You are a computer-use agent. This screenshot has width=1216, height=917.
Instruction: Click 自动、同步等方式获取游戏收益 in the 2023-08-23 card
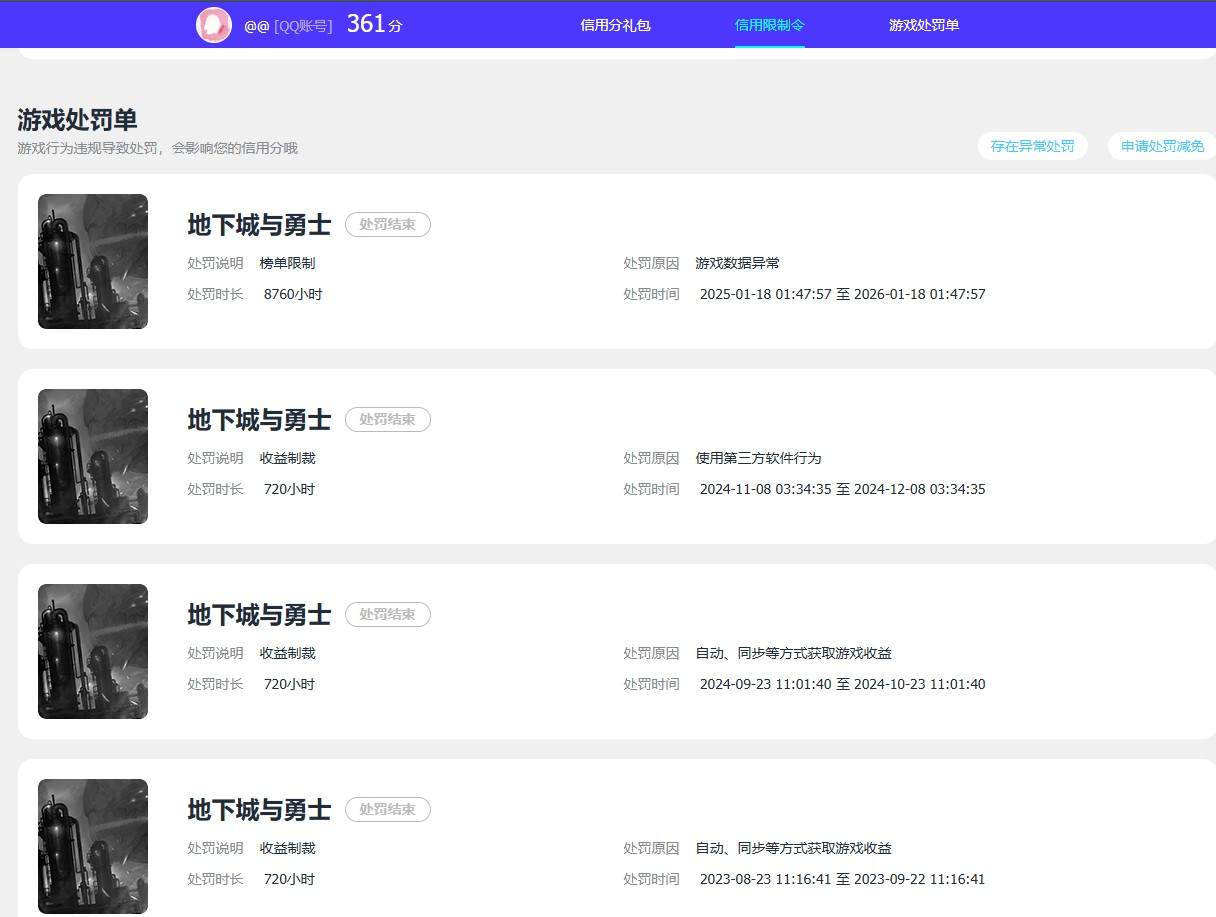point(794,848)
